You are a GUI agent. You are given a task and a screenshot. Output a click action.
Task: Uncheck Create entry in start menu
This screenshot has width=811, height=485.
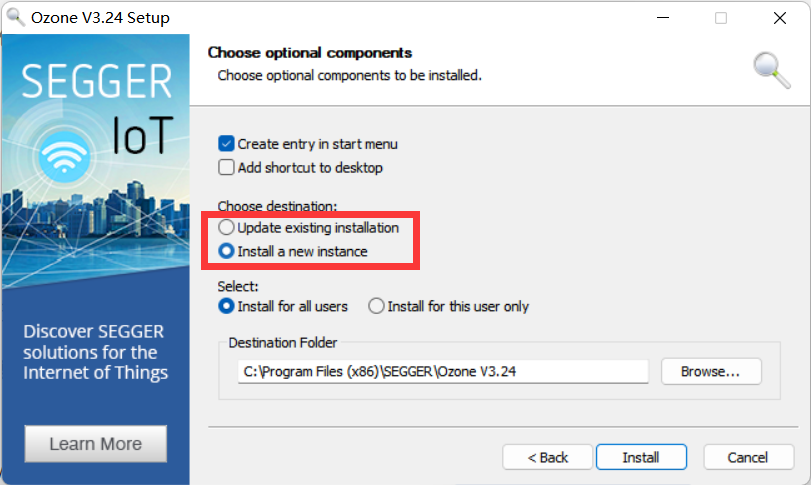pyautogui.click(x=226, y=144)
